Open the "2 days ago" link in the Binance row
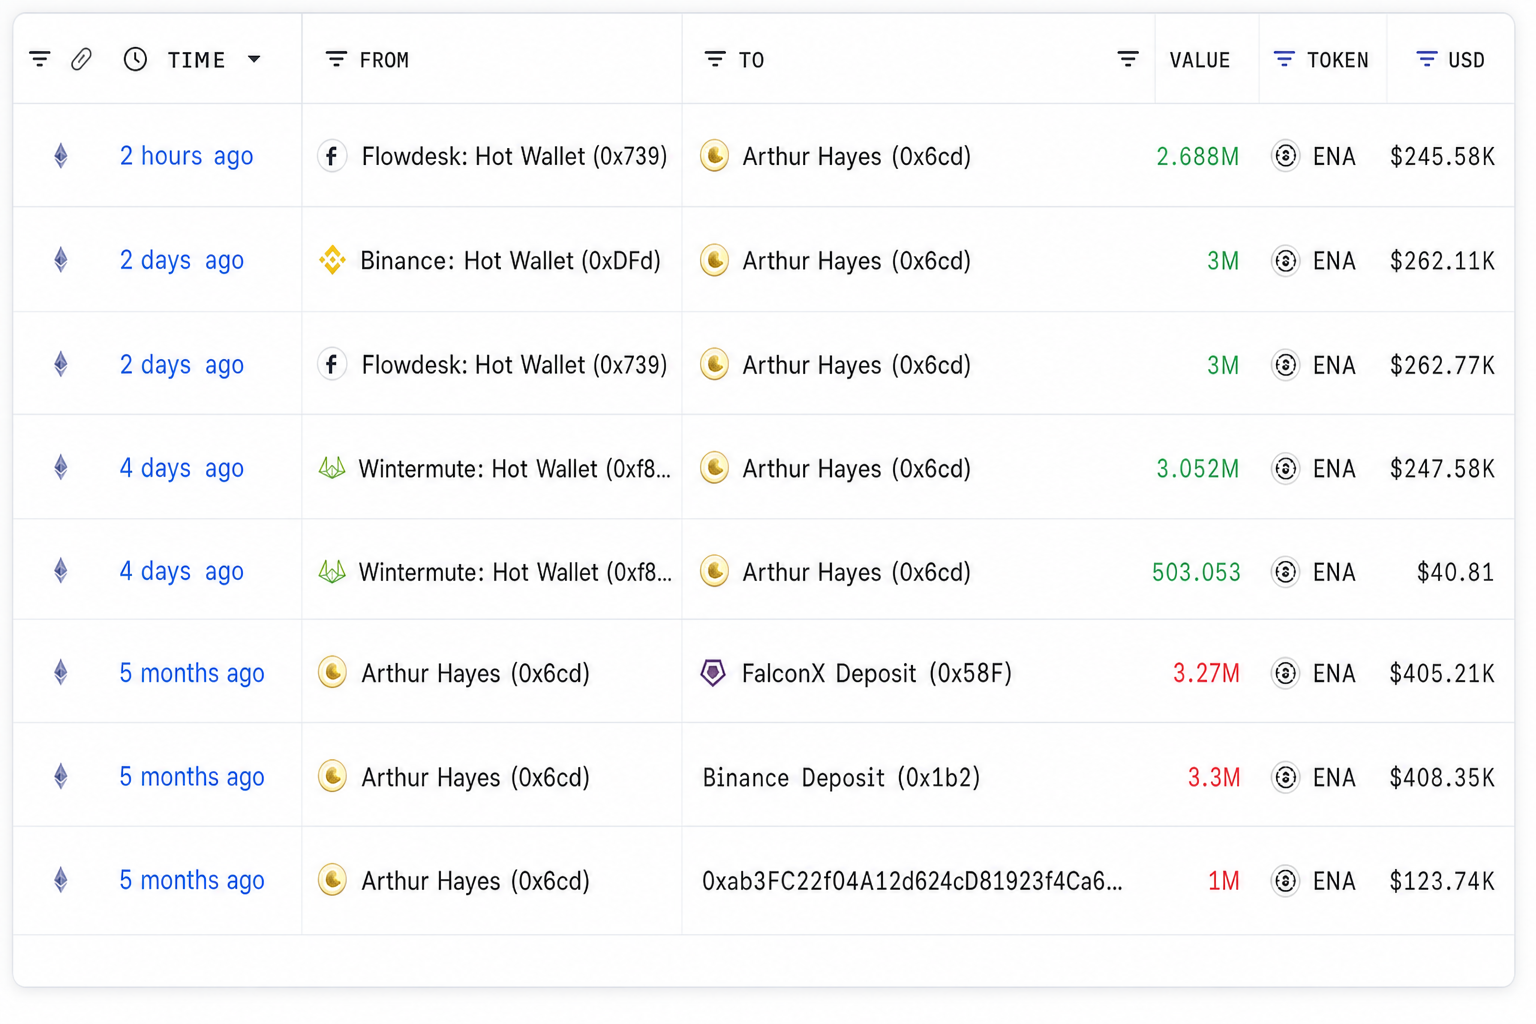The height and width of the screenshot is (1024, 1536). (181, 260)
